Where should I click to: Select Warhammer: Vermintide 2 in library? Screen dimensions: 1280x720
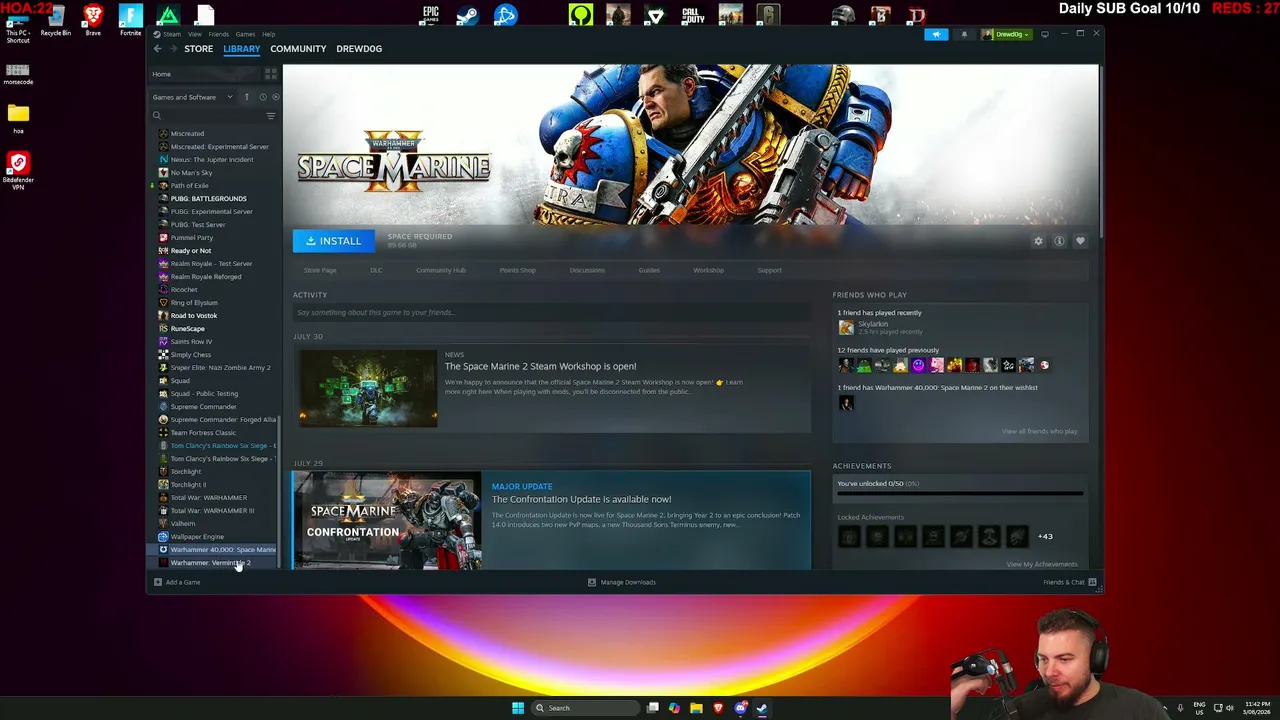pos(212,562)
